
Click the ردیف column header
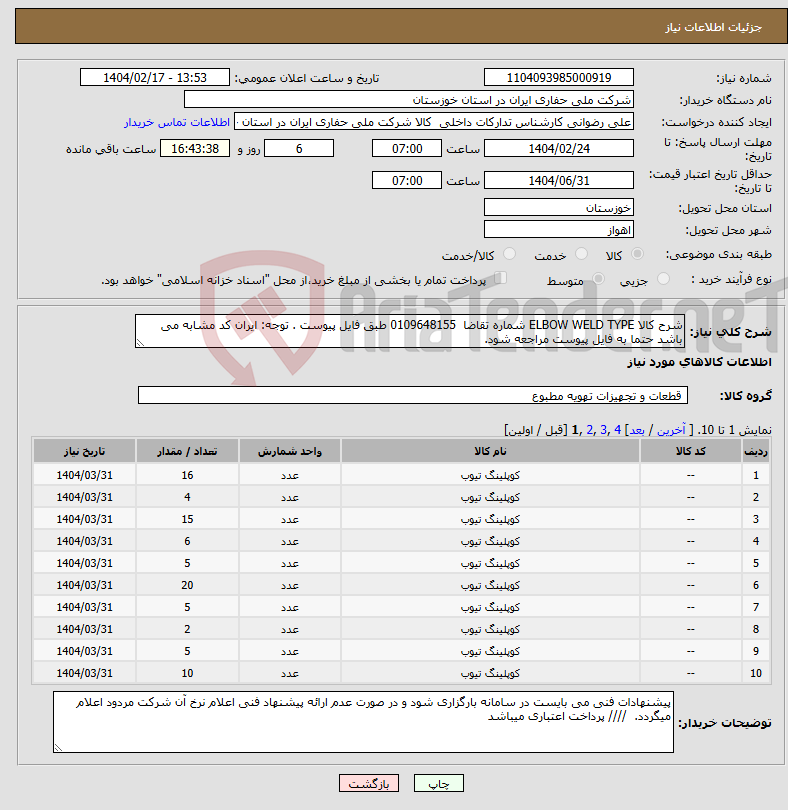pyautogui.click(x=756, y=451)
